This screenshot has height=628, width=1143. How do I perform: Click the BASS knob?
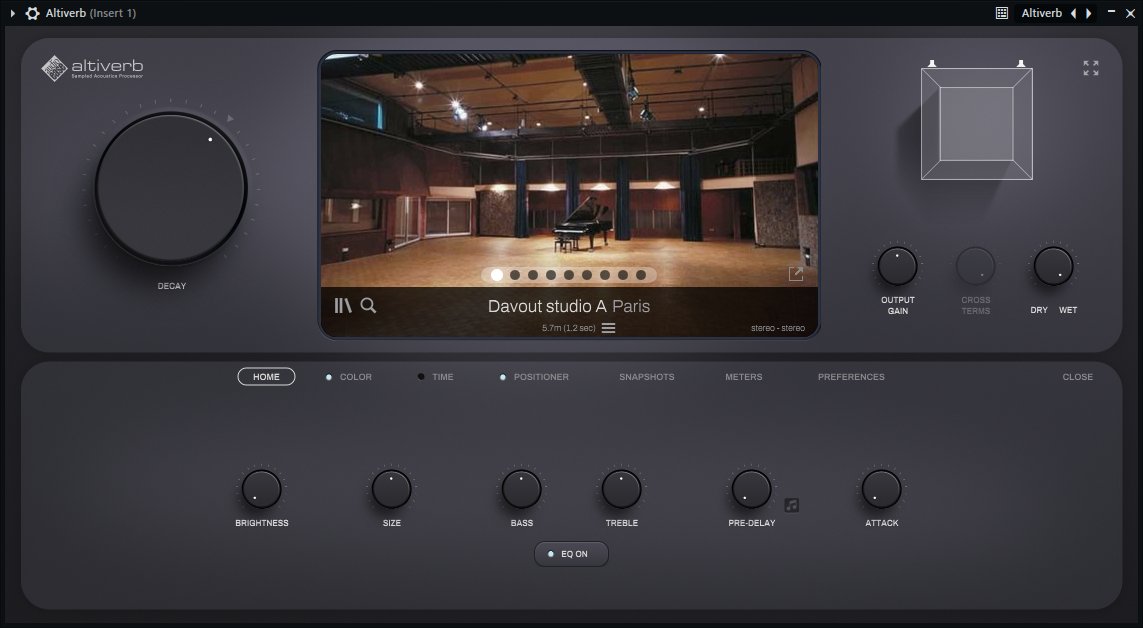(522, 489)
